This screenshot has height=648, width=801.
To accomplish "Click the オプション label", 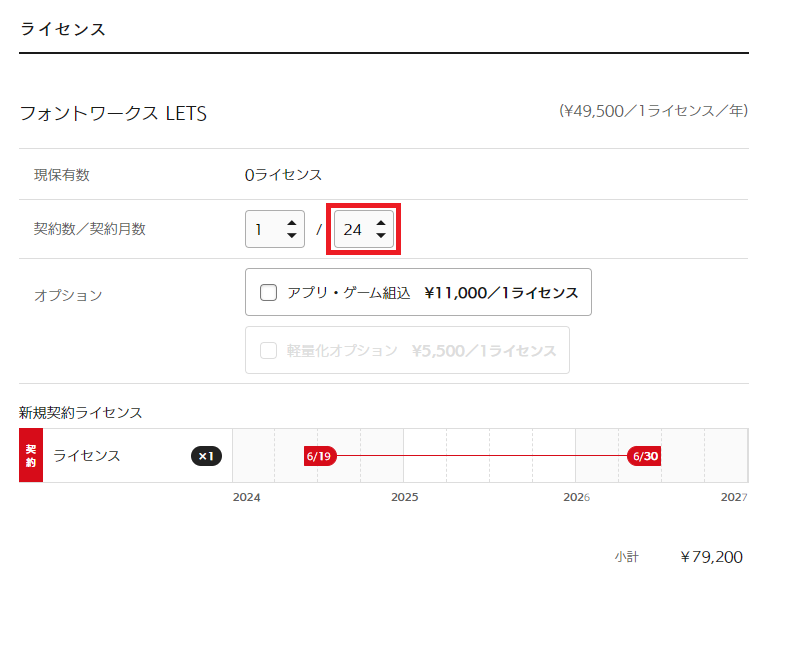I will [68, 295].
